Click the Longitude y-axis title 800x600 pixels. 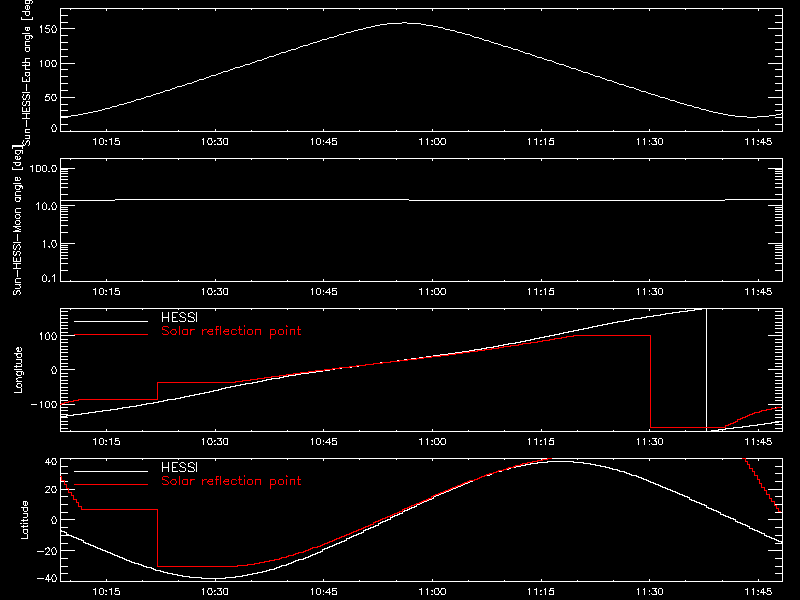point(18,370)
